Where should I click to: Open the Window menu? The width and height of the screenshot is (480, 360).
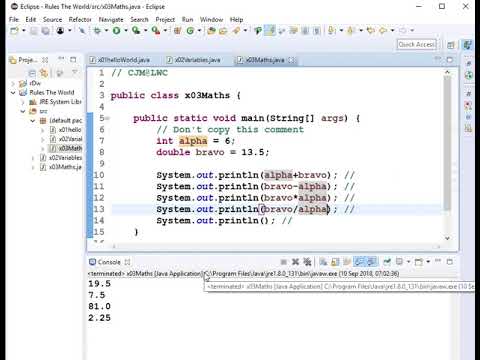tap(211, 20)
